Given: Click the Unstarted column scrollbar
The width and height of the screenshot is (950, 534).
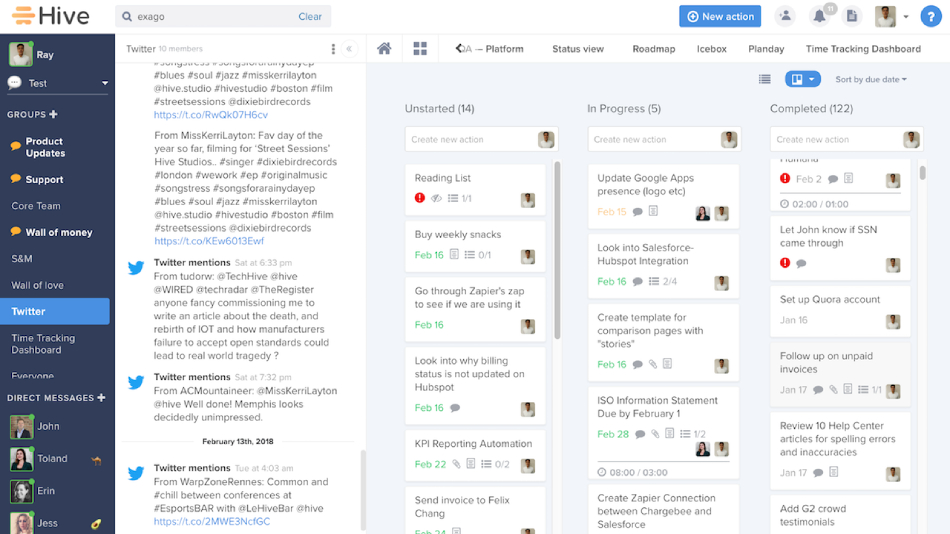Looking at the screenshot, I should coord(557,250).
